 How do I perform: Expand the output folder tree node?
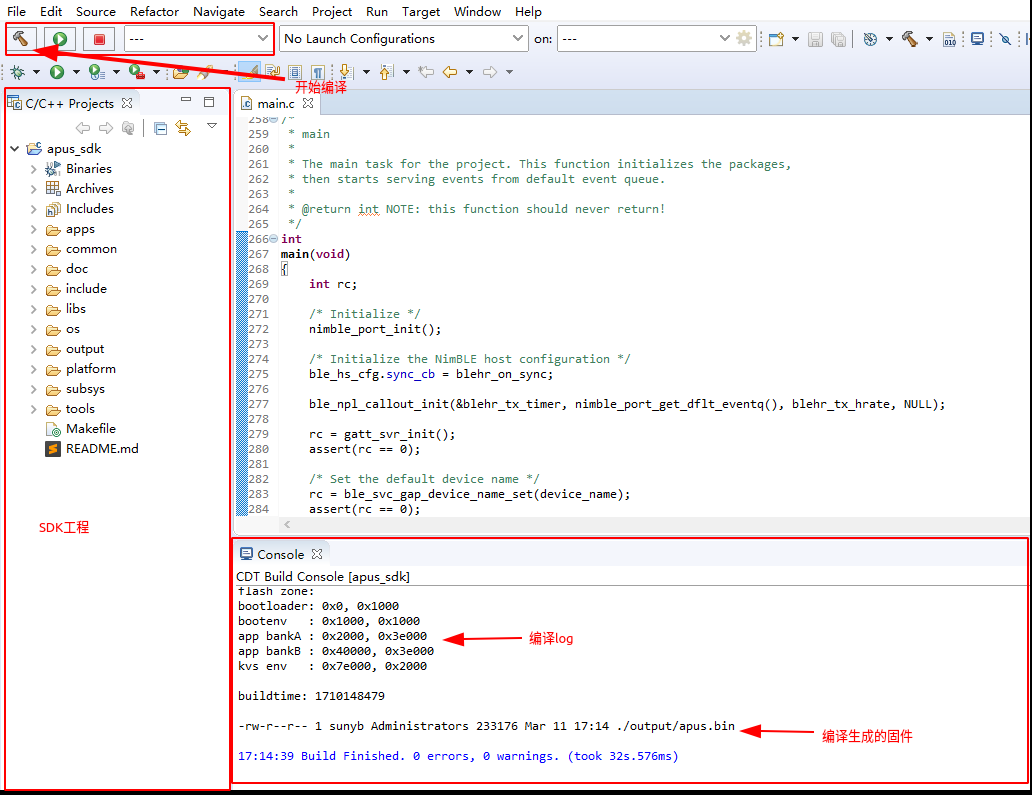(x=34, y=349)
